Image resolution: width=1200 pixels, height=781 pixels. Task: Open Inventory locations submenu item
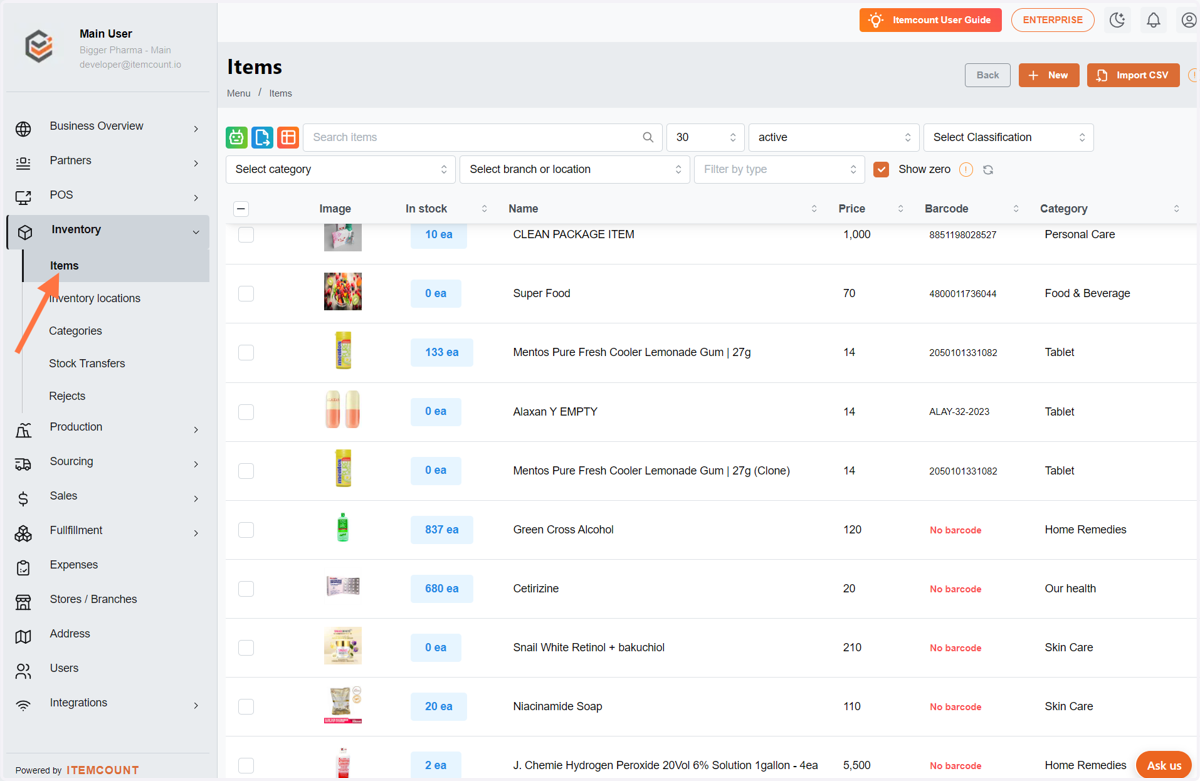click(95, 299)
